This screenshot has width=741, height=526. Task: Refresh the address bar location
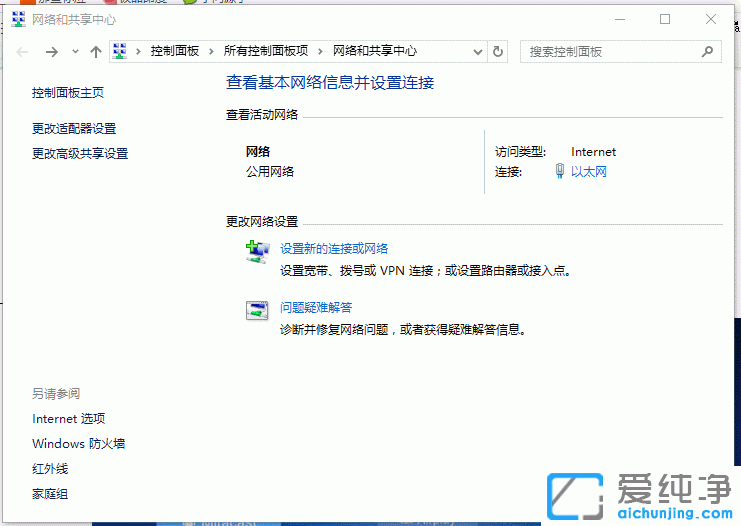tap(499, 52)
